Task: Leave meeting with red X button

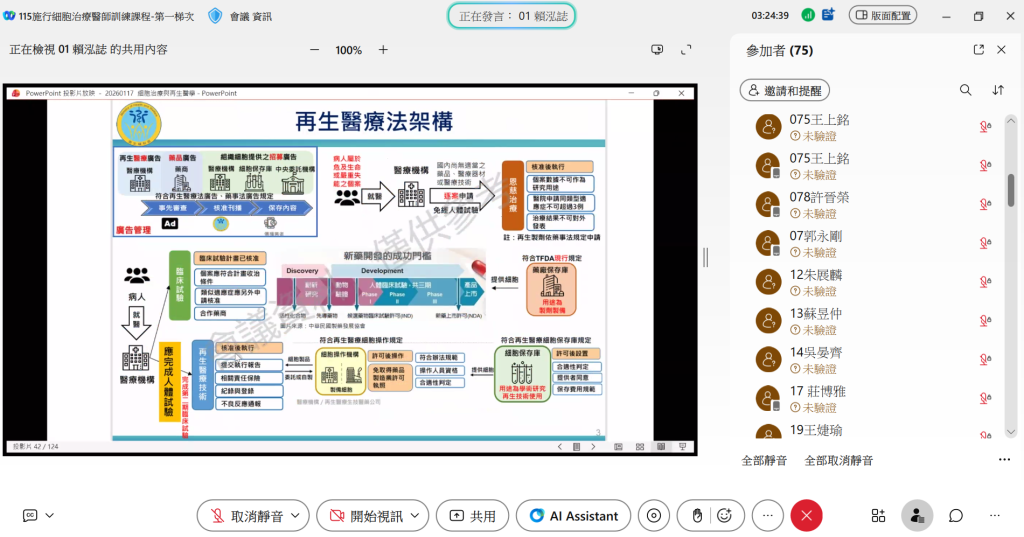Action: (x=807, y=516)
